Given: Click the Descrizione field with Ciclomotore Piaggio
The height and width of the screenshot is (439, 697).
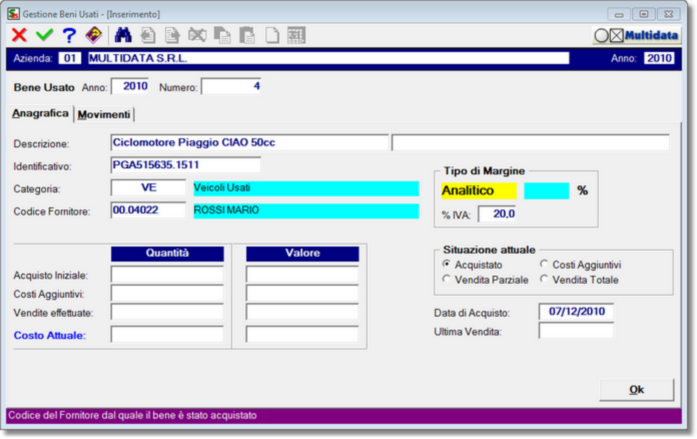Looking at the screenshot, I should pos(249,143).
